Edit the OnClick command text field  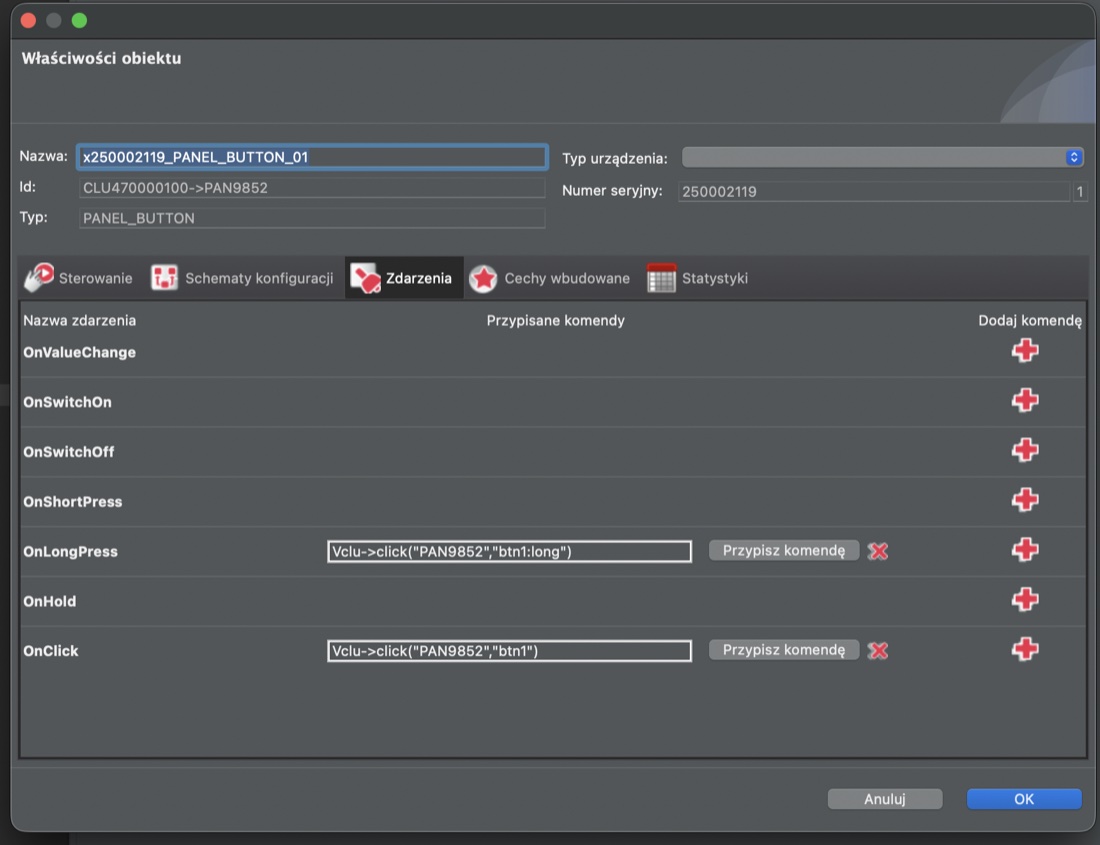pyautogui.click(x=509, y=651)
